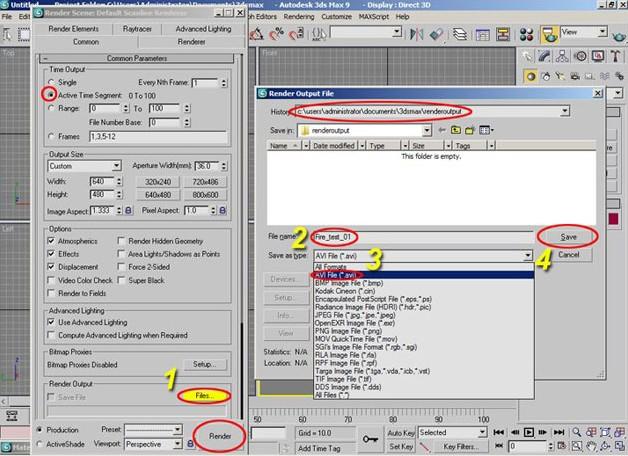Open the Hierarchy panel icon

tap(562, 56)
